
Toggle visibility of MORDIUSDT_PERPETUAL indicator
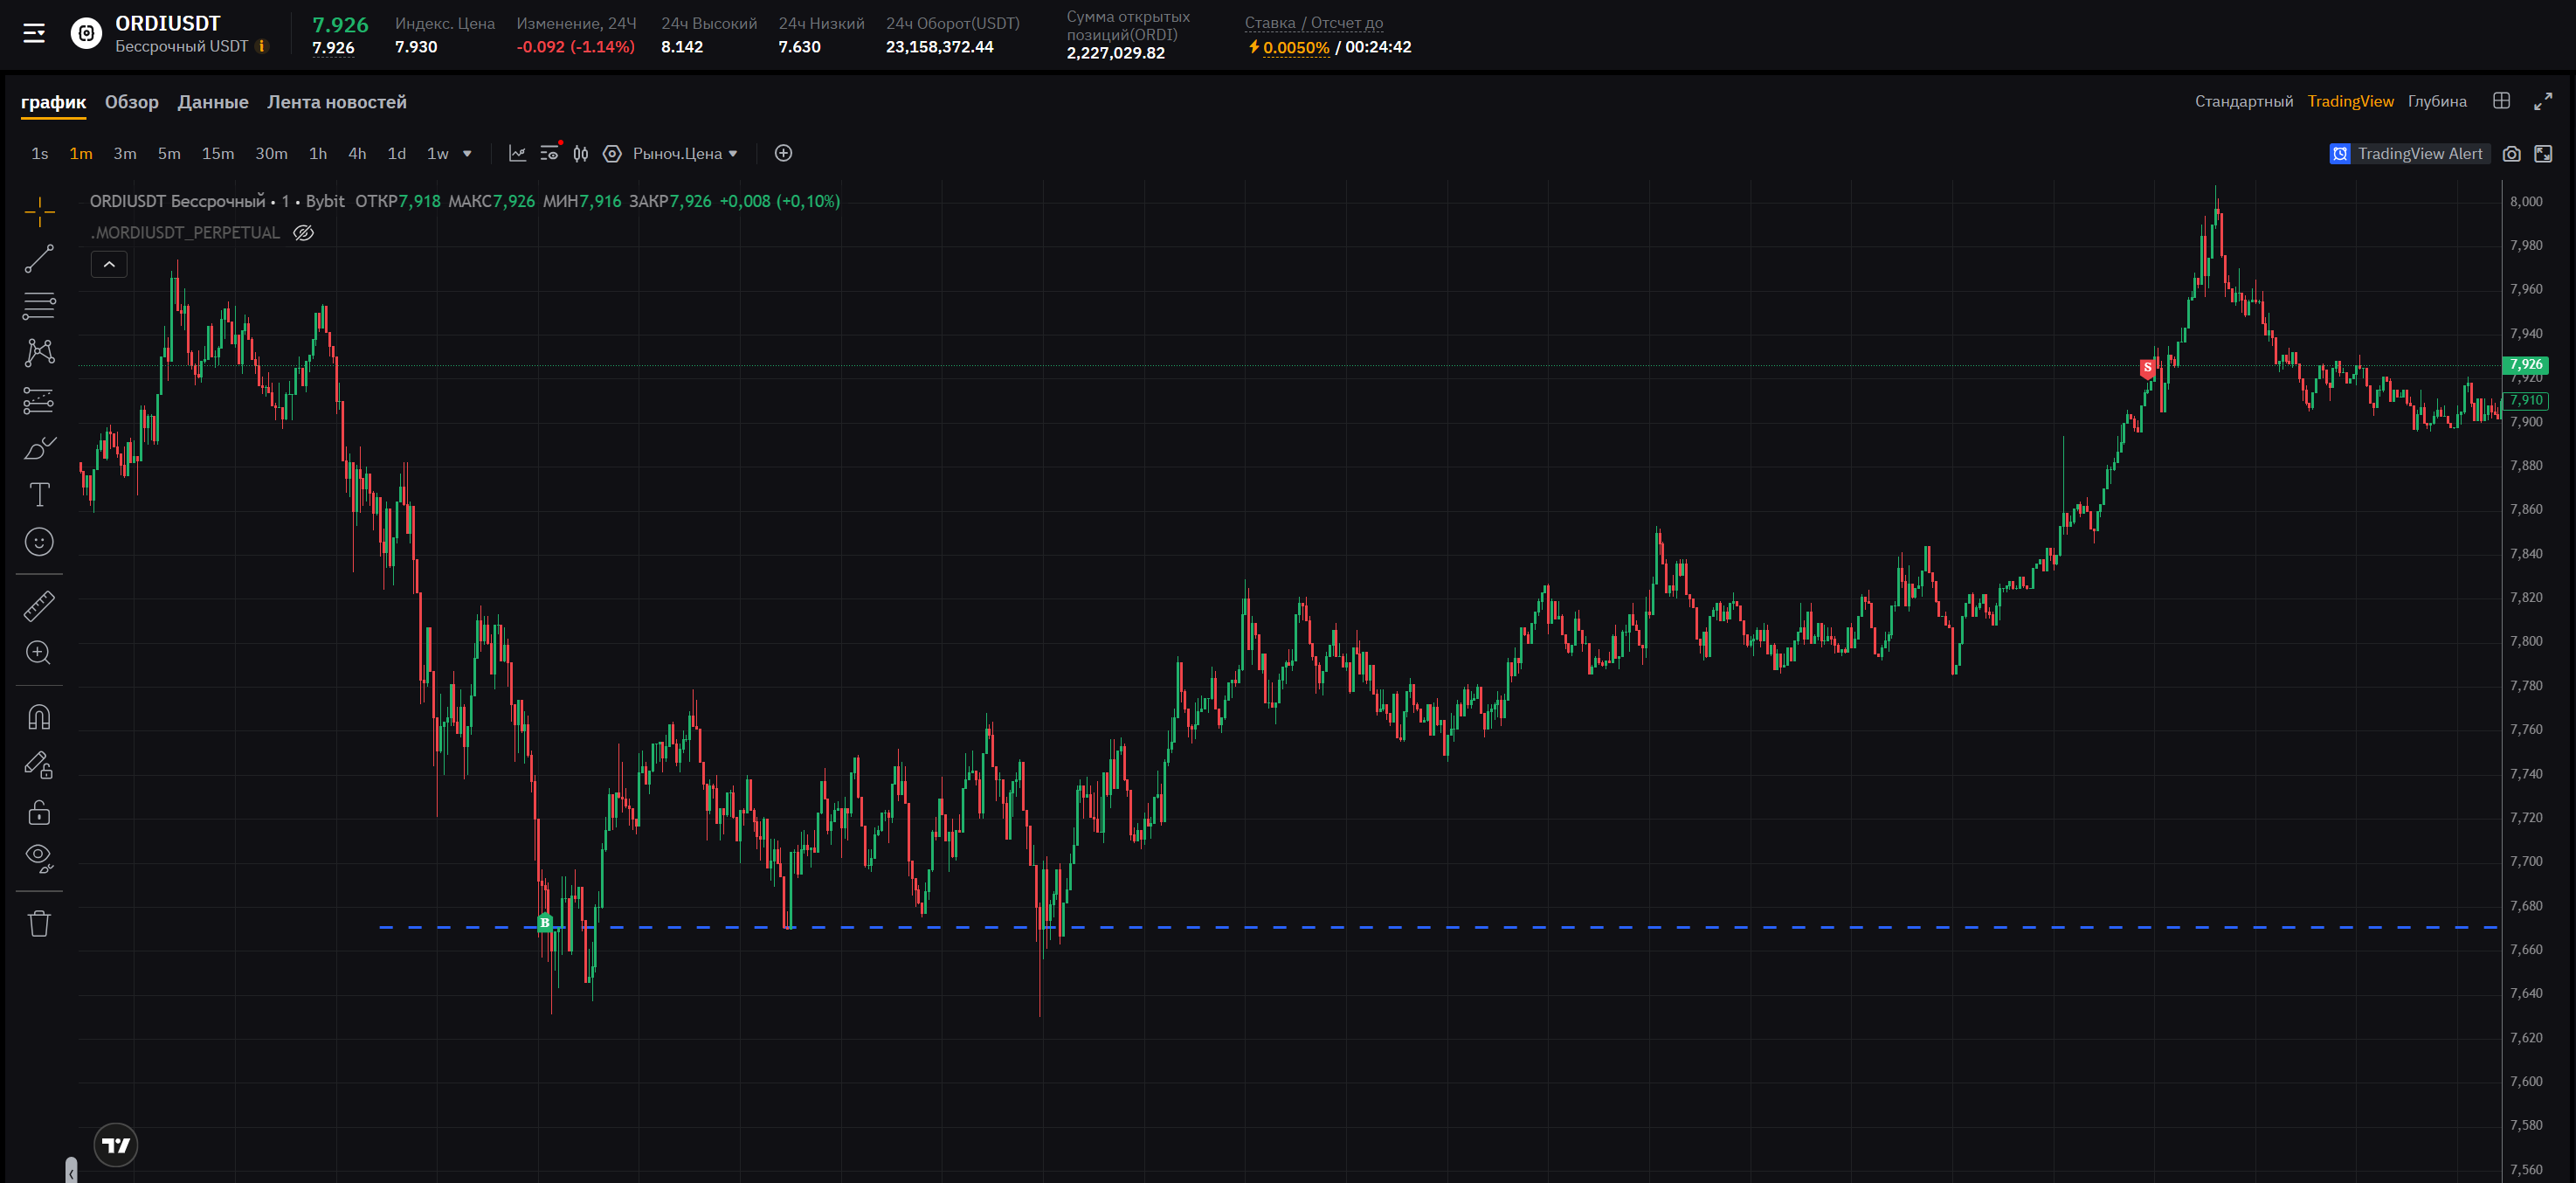[303, 233]
